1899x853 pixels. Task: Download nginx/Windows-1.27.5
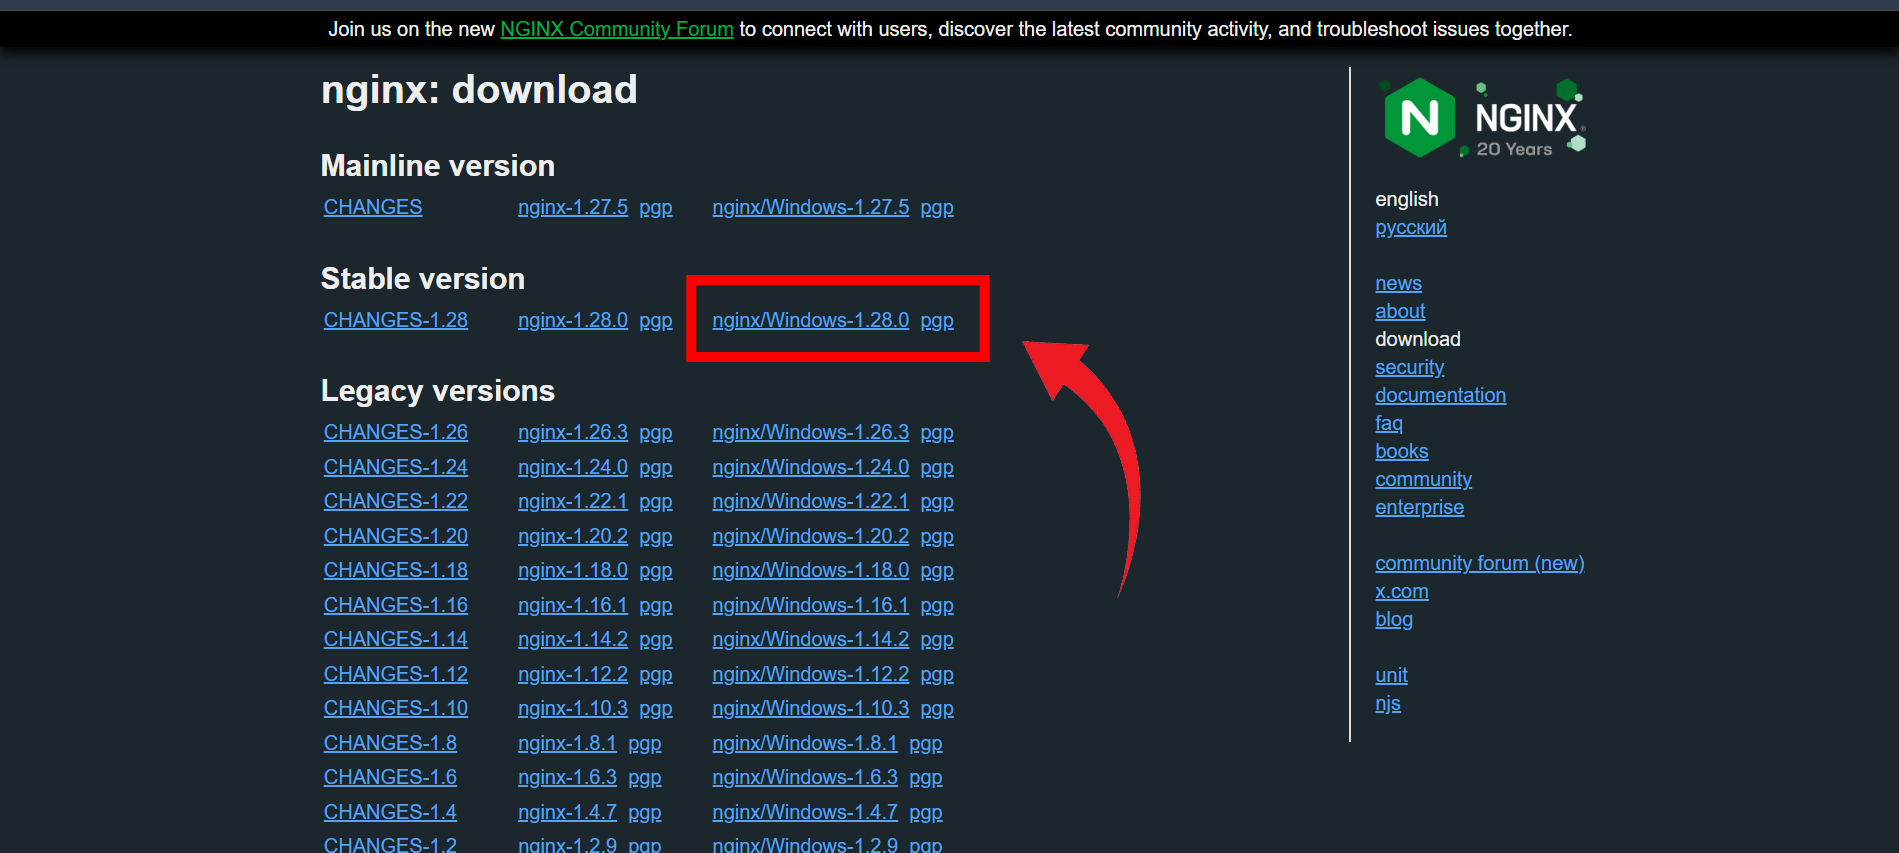point(811,207)
